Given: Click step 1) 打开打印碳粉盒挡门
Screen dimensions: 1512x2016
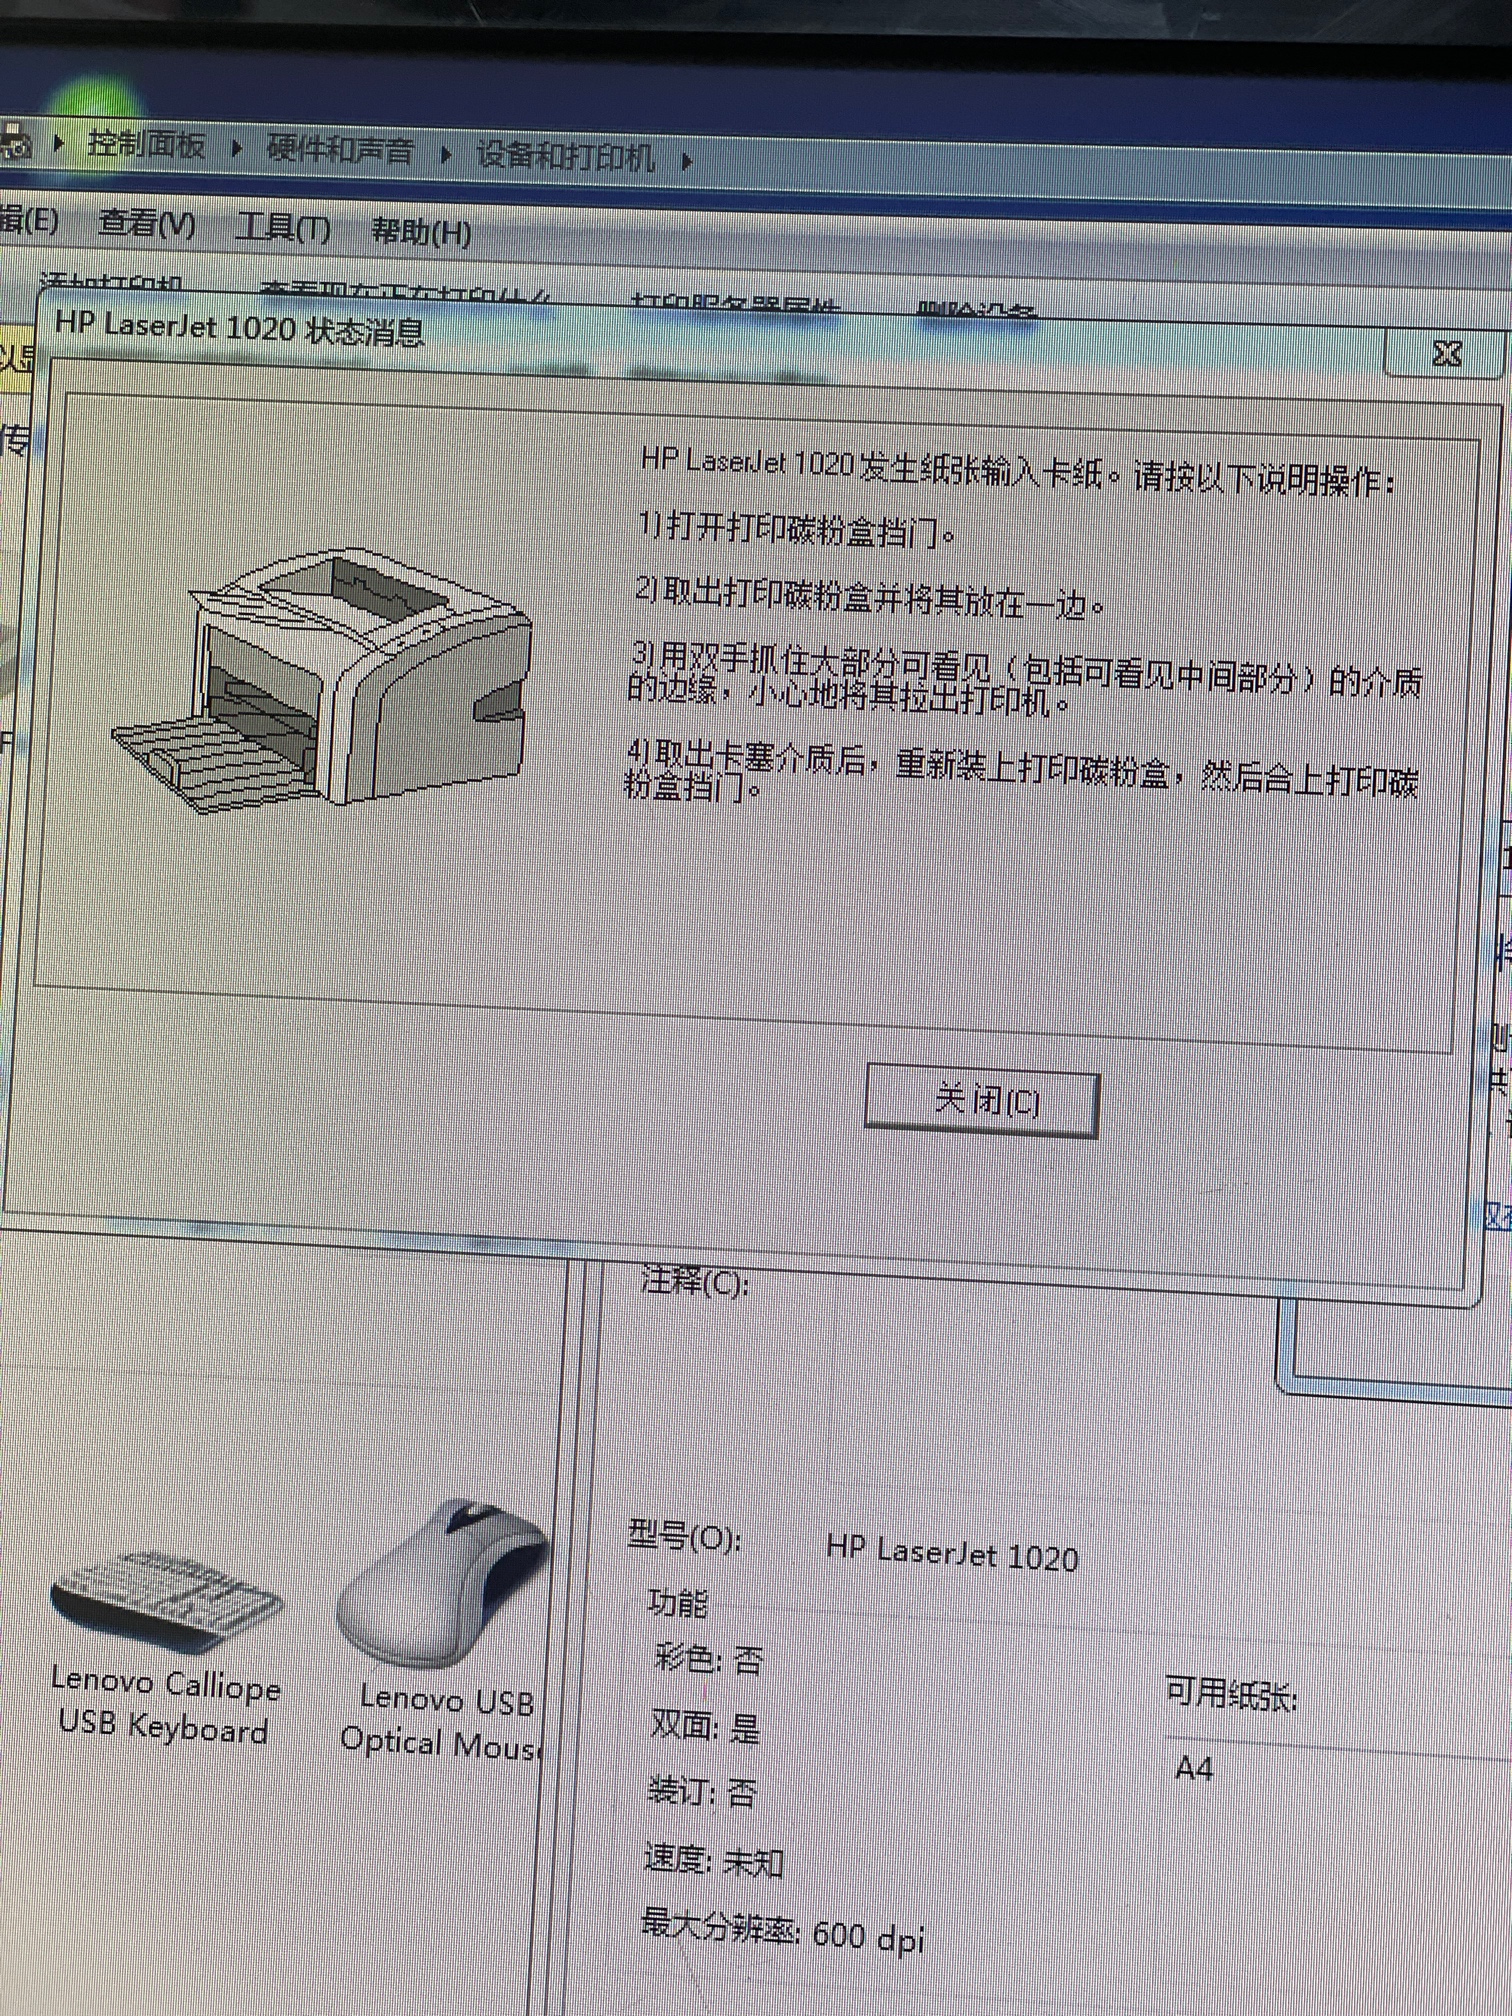Looking at the screenshot, I should tap(797, 530).
